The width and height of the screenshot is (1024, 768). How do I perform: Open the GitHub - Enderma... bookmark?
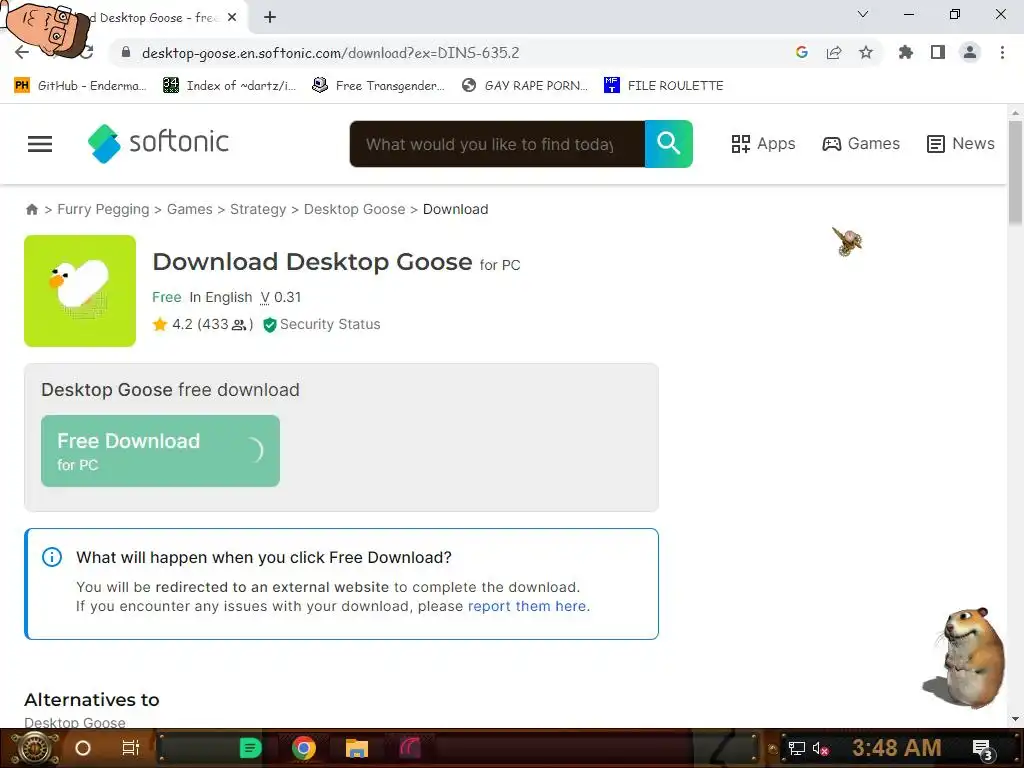80,86
